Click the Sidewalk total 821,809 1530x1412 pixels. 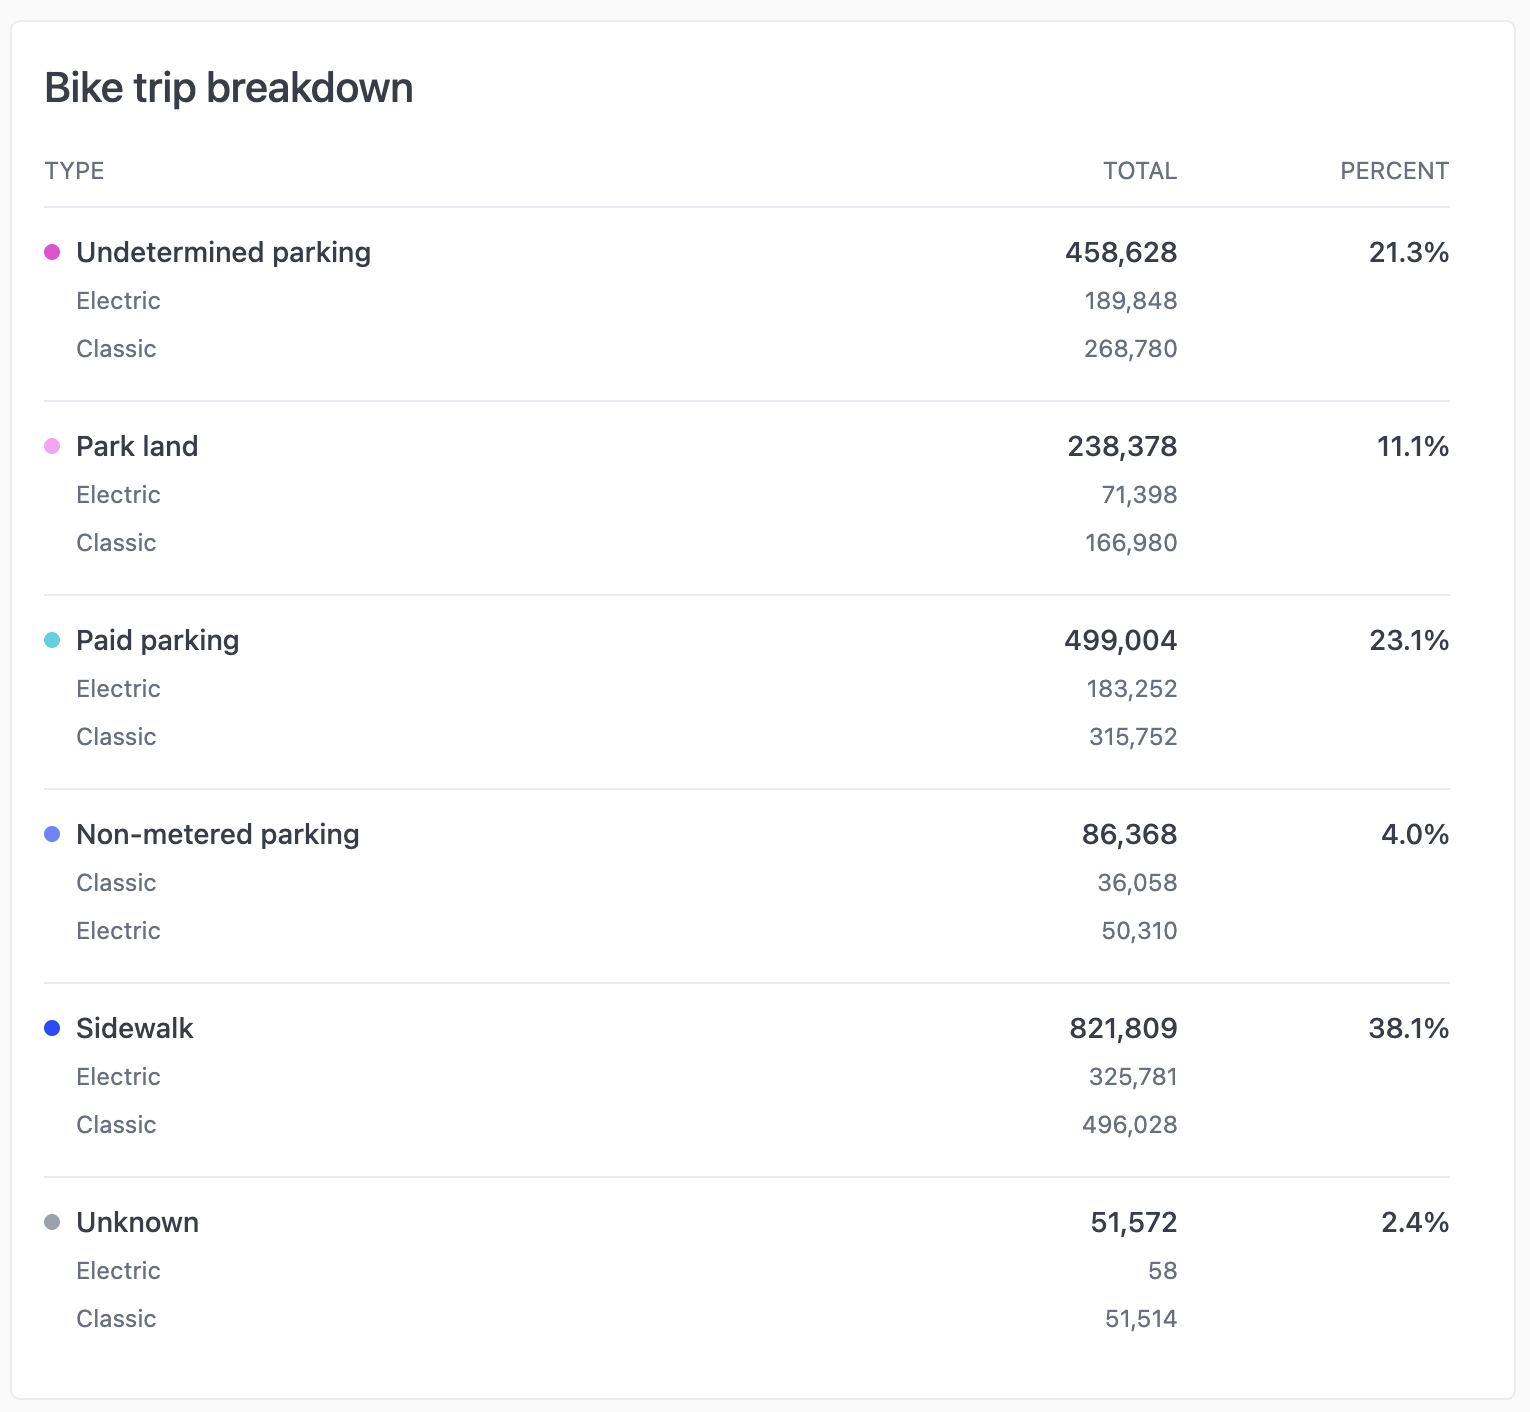point(1122,1028)
